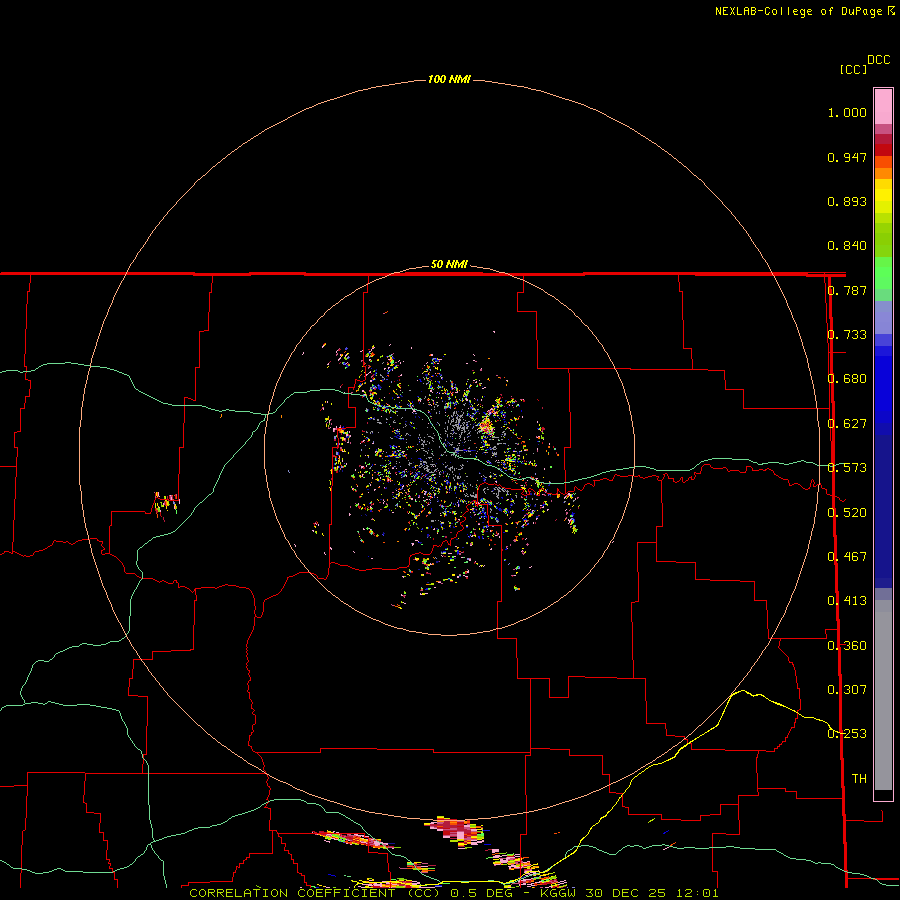Click the 0.307 scale value
Screen dimensions: 900x900
click(x=847, y=690)
